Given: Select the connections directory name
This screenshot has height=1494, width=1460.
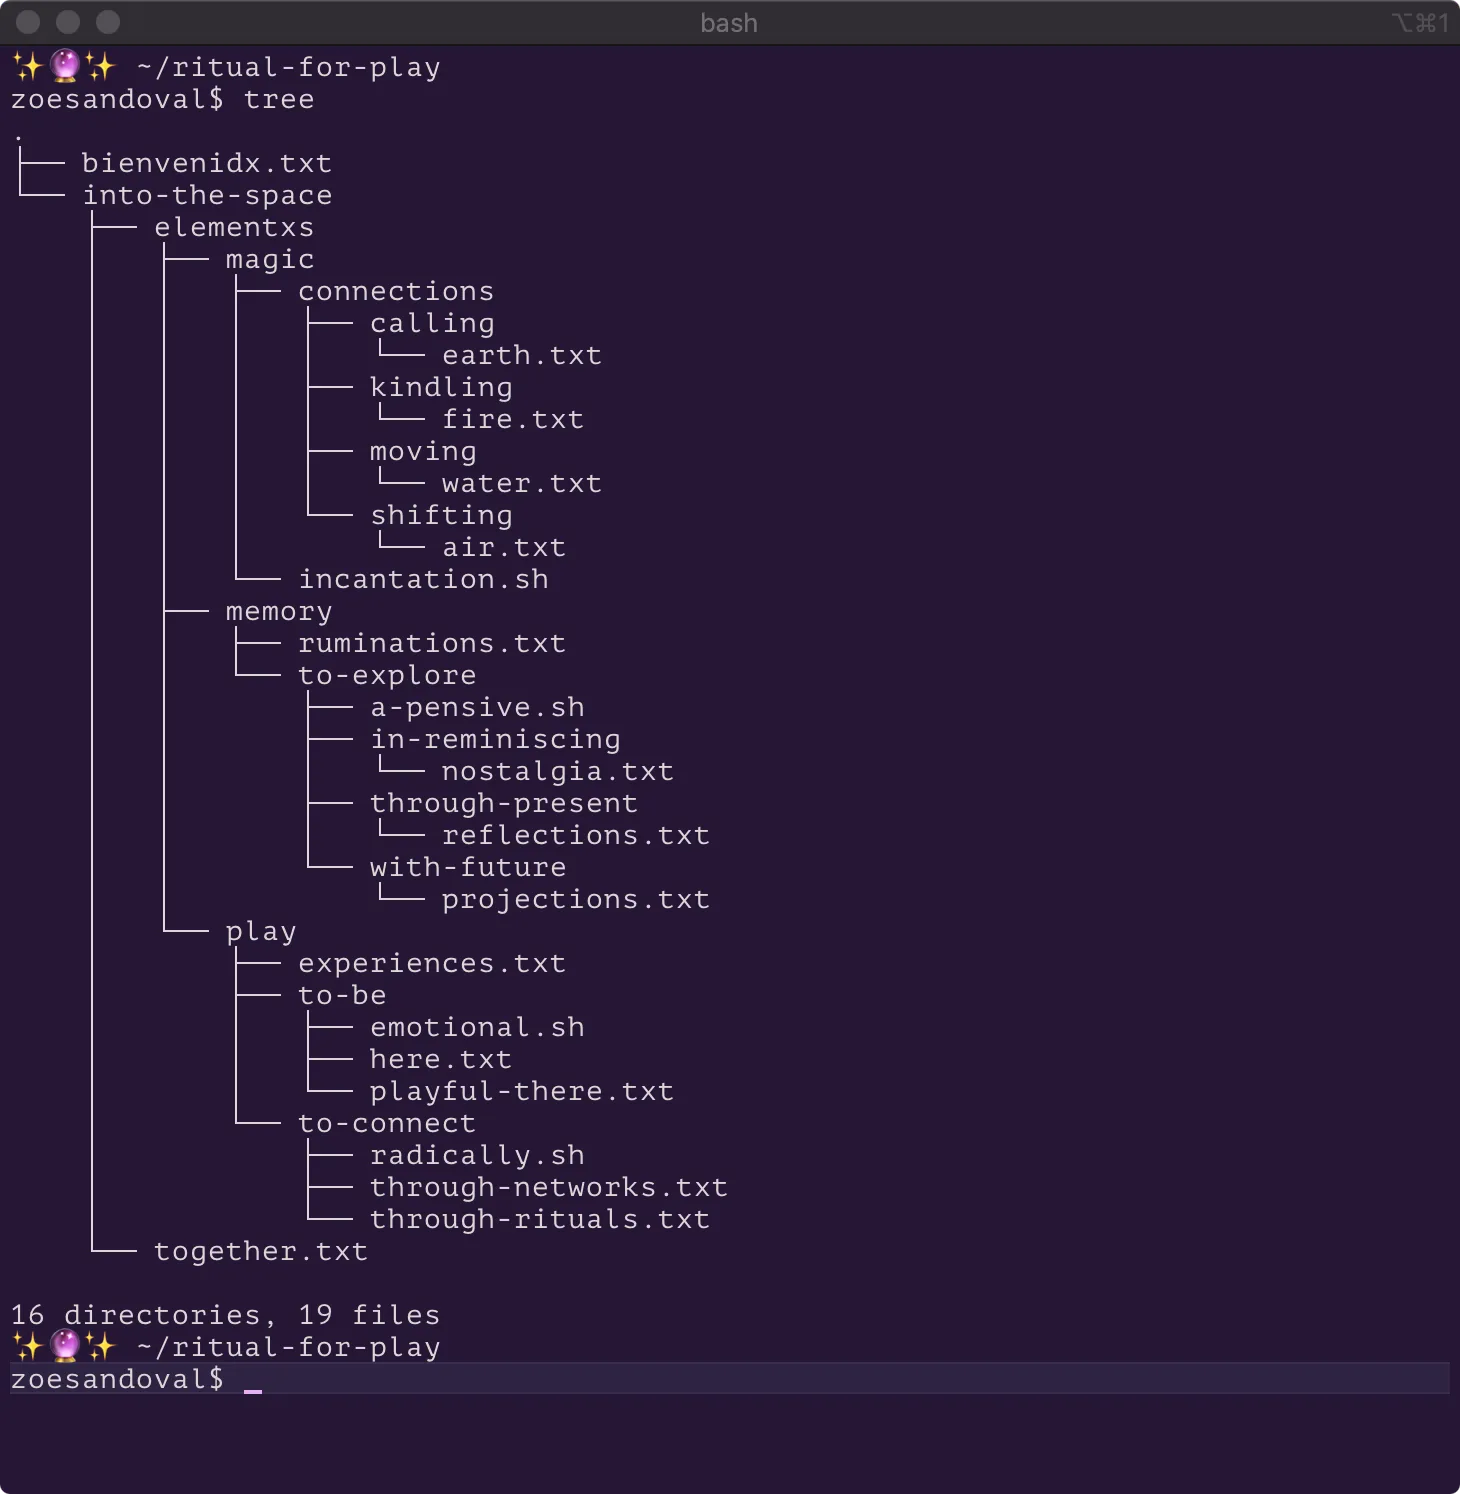Looking at the screenshot, I should (x=396, y=292).
